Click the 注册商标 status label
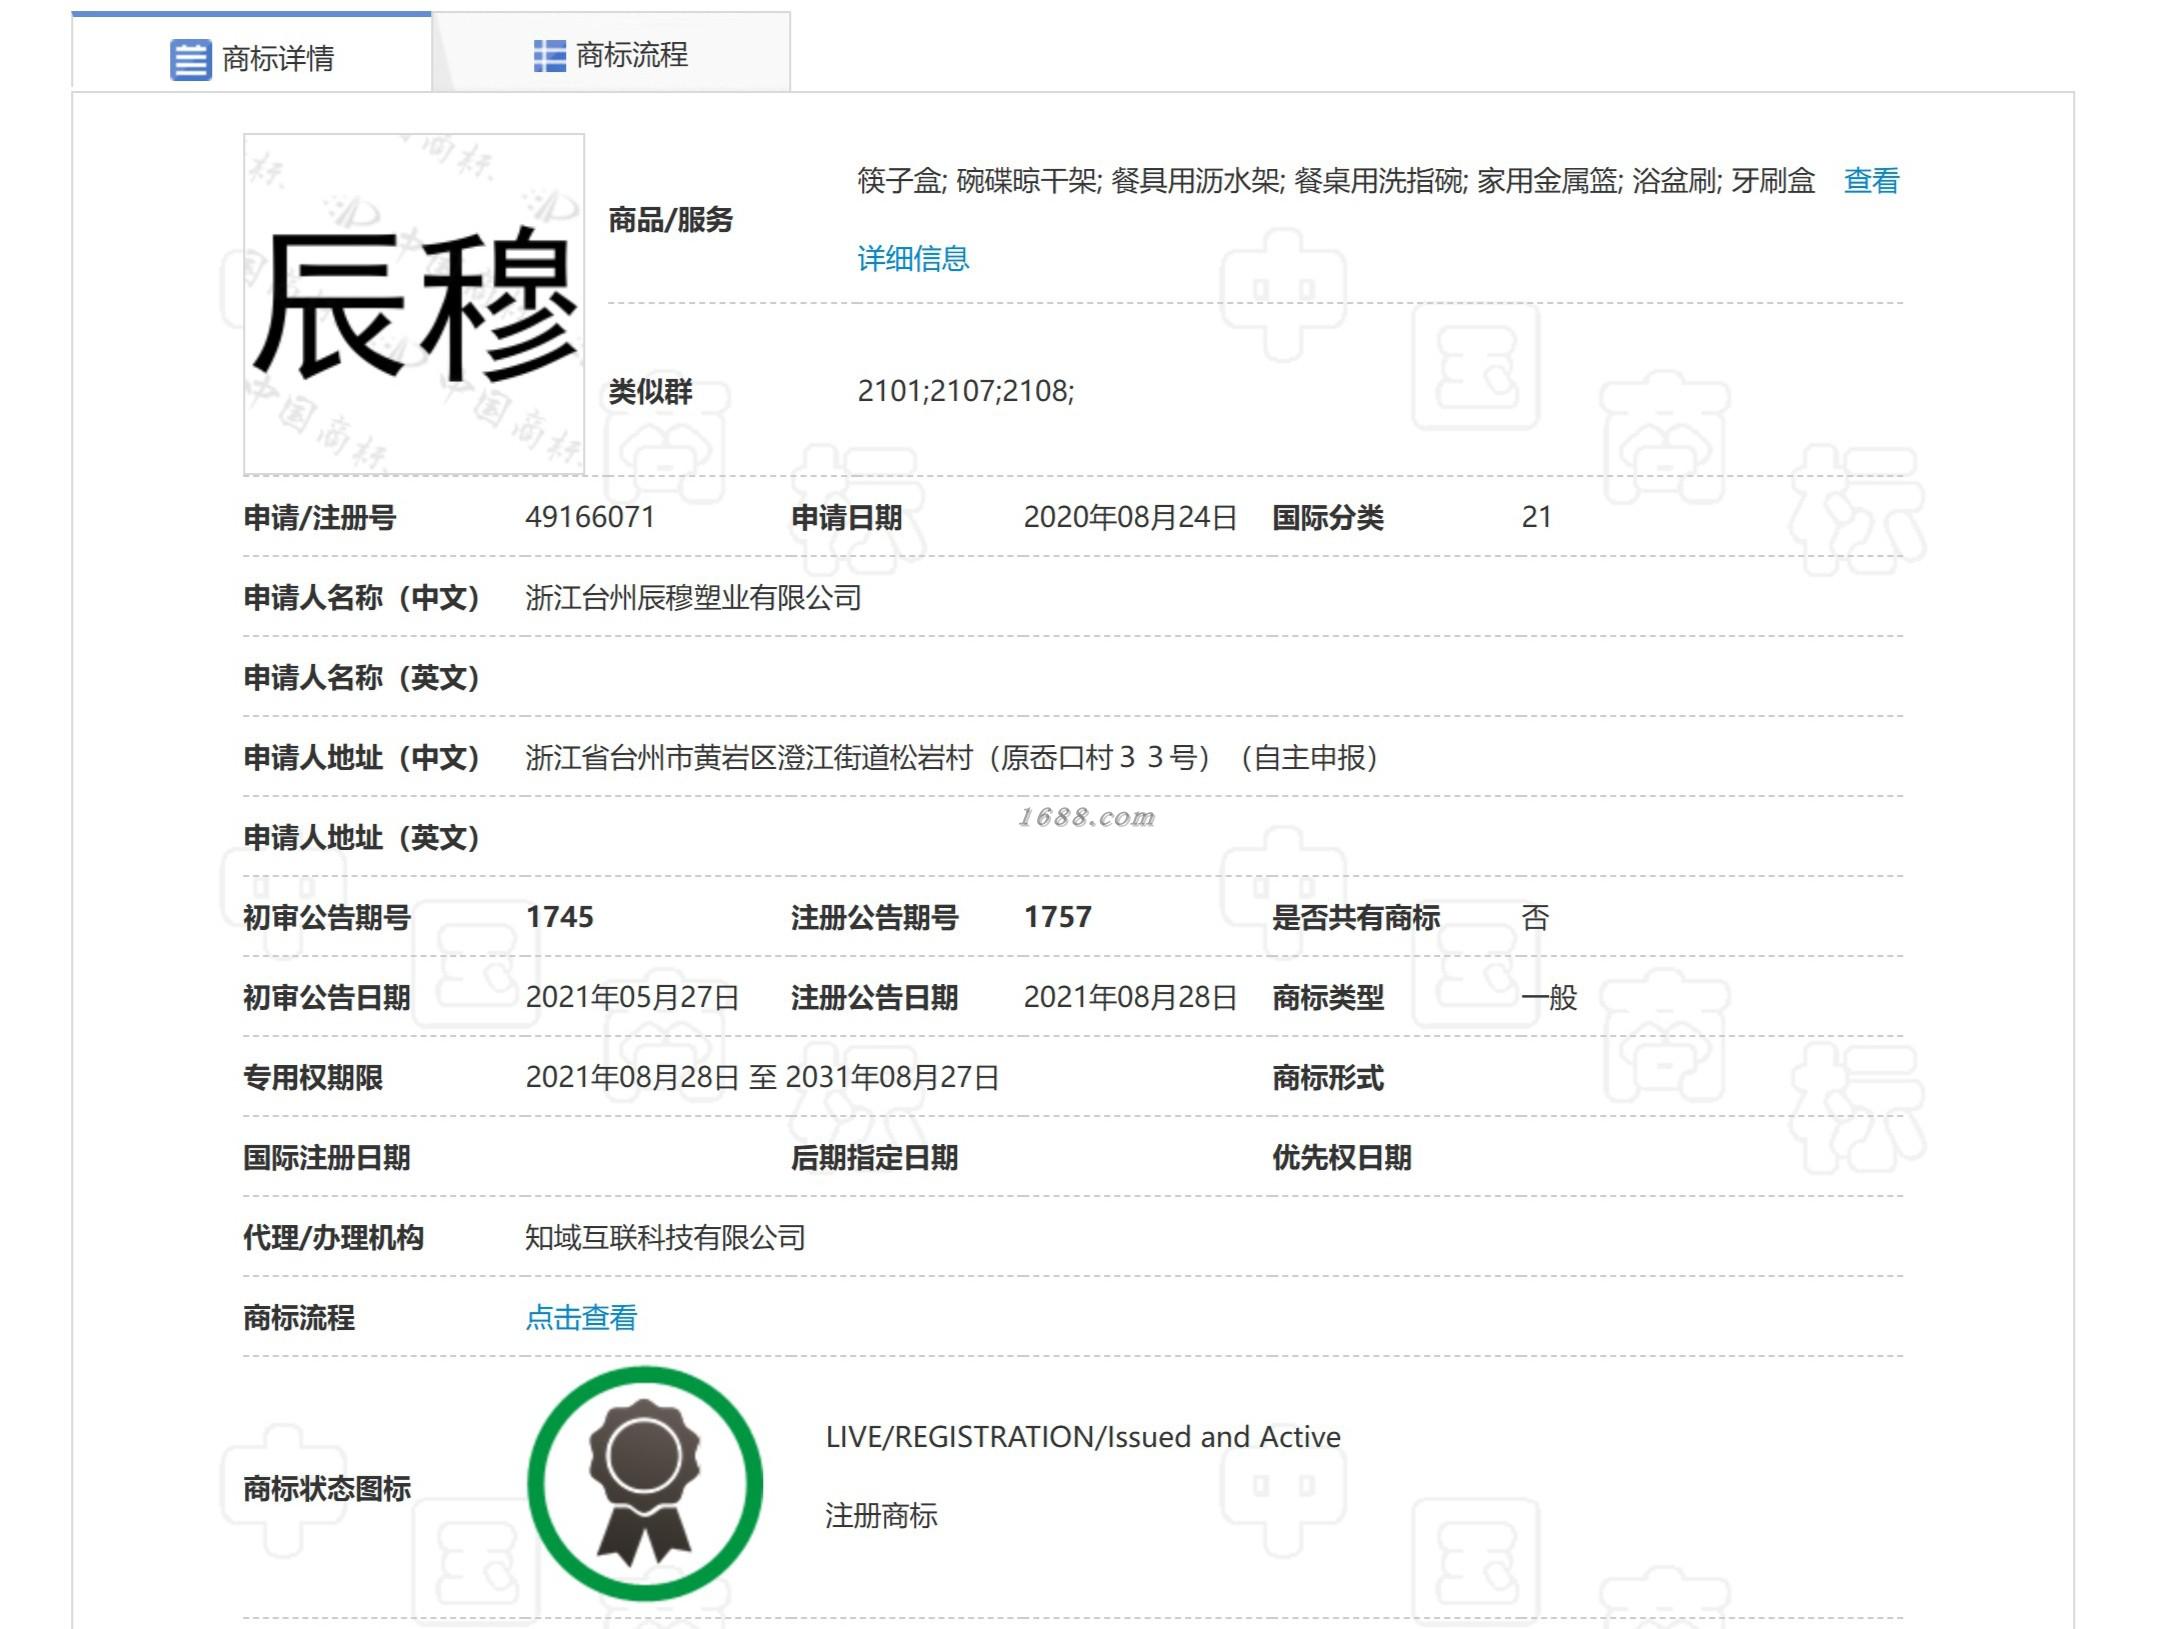Viewport: 2172px width, 1629px height. 881,1516
